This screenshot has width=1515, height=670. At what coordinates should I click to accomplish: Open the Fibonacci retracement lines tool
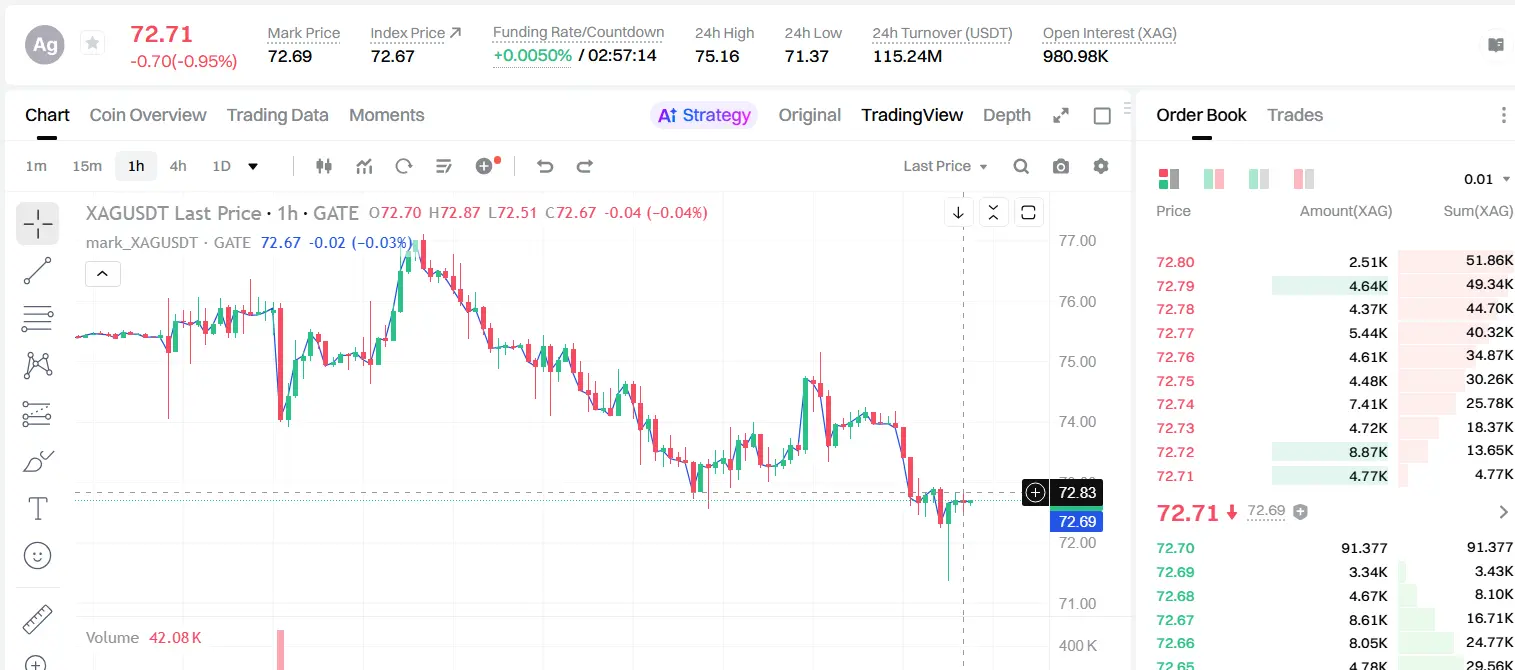pos(37,318)
